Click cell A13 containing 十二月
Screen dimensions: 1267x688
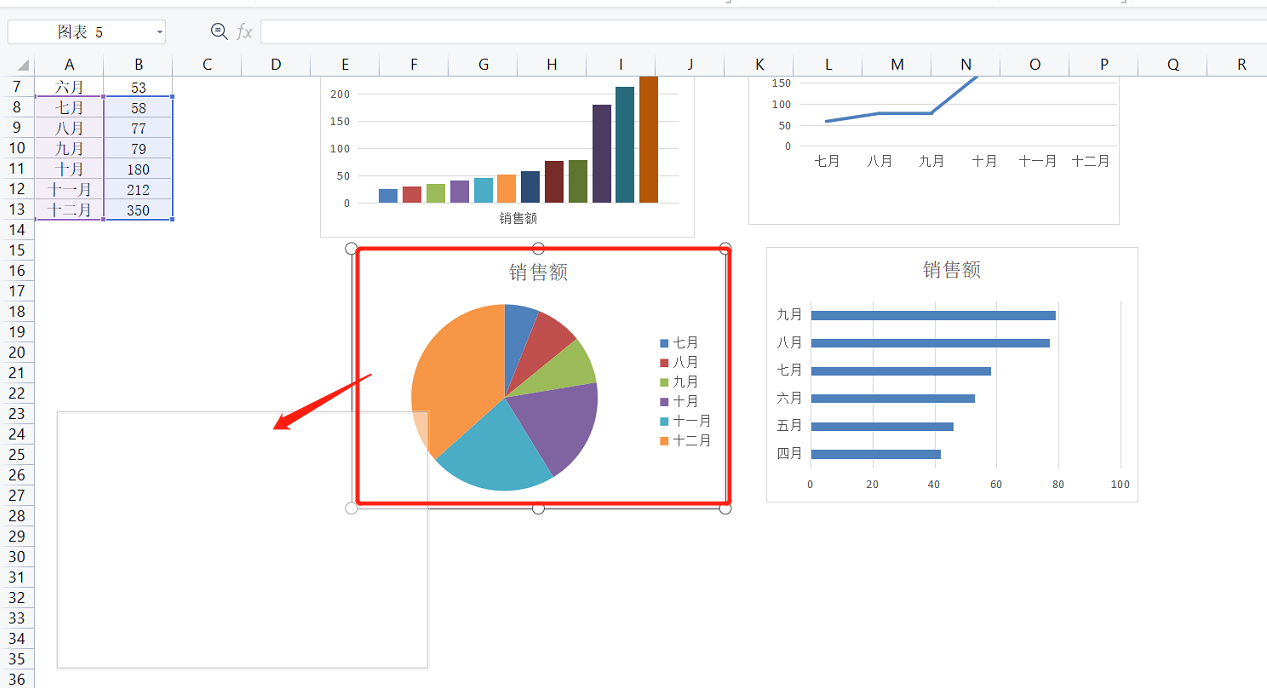click(x=69, y=210)
